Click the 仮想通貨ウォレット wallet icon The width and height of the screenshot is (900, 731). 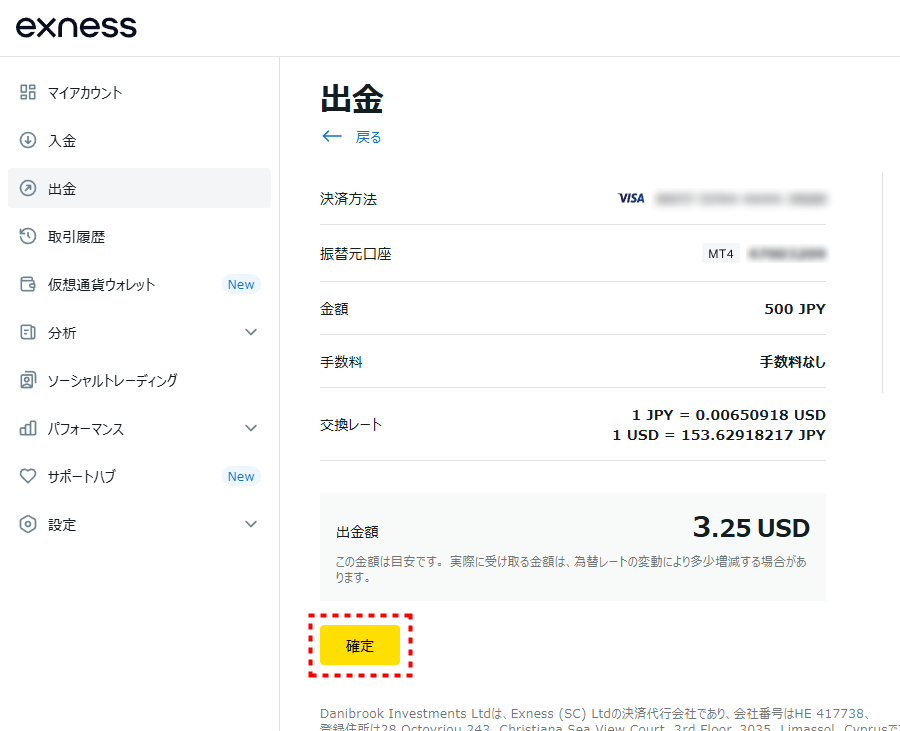28,284
